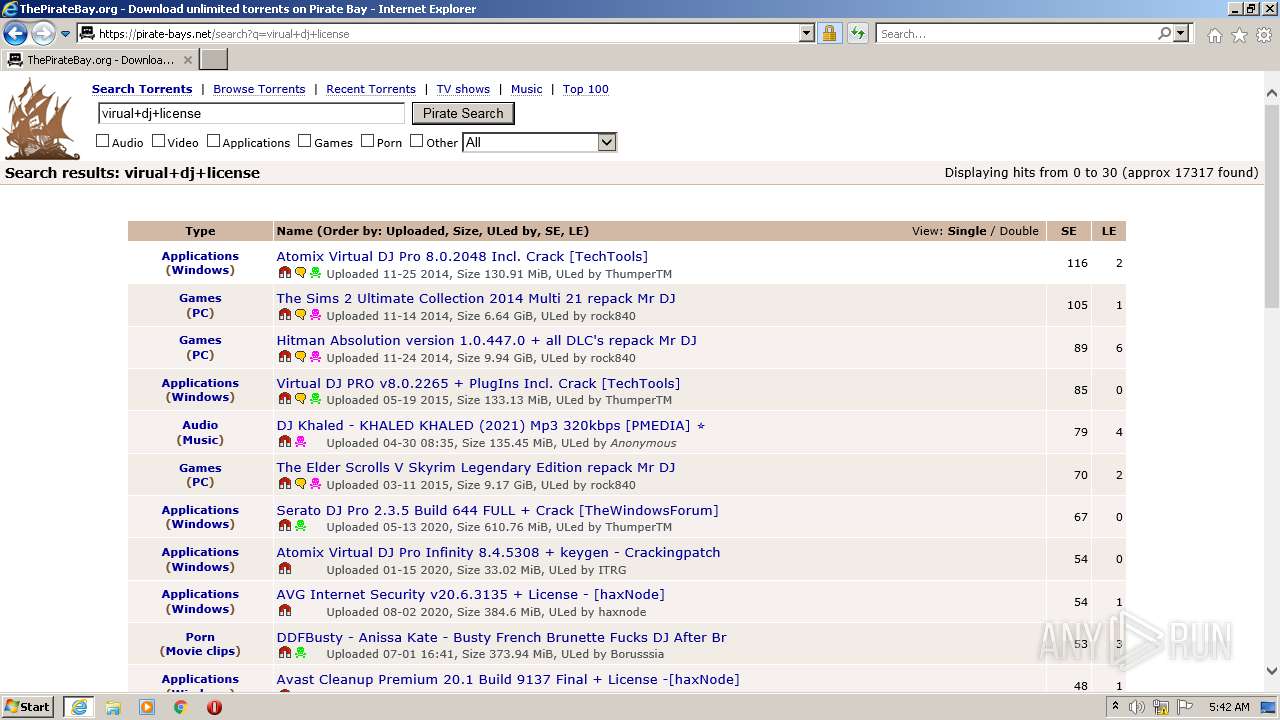Enable the Applications category checkbox
This screenshot has height=720, width=1280.
tap(213, 141)
